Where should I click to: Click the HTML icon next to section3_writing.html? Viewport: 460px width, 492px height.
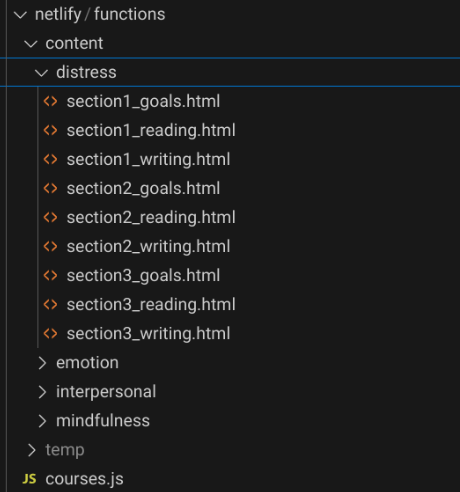pyautogui.click(x=50, y=334)
